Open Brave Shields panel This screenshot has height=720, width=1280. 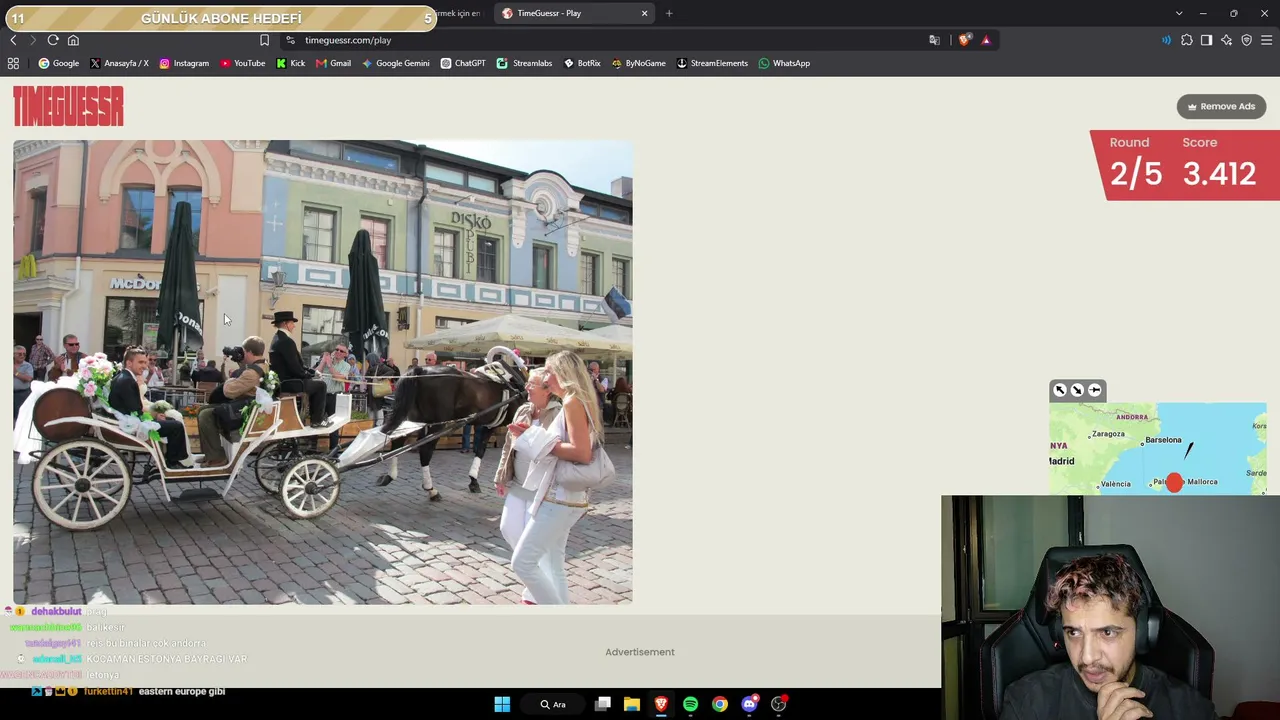point(964,40)
